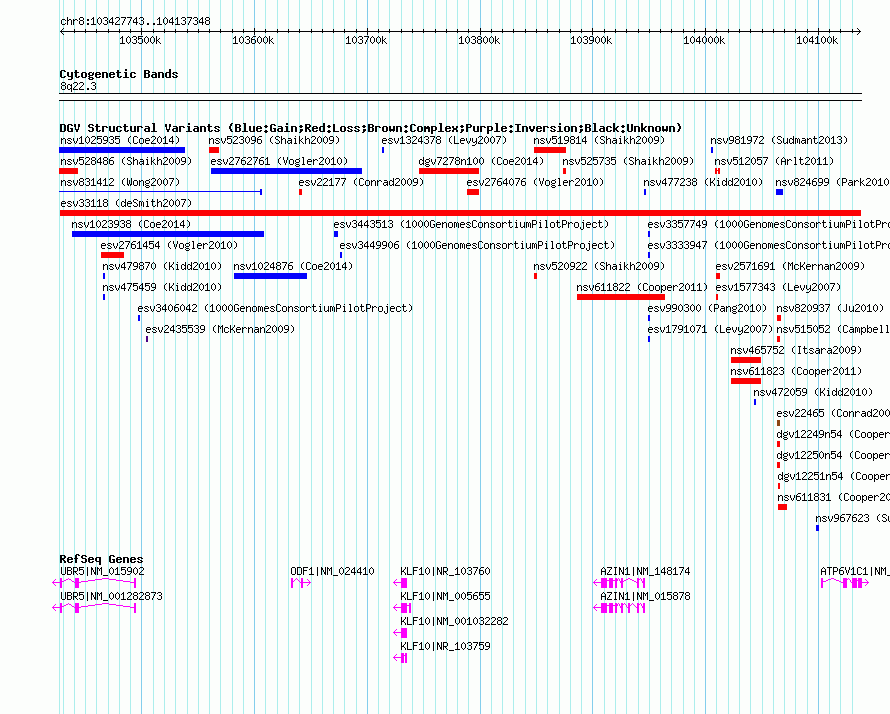Image resolution: width=890 pixels, height=714 pixels.
Task: Click the esv2761454 red loss bar
Action: (x=112, y=255)
